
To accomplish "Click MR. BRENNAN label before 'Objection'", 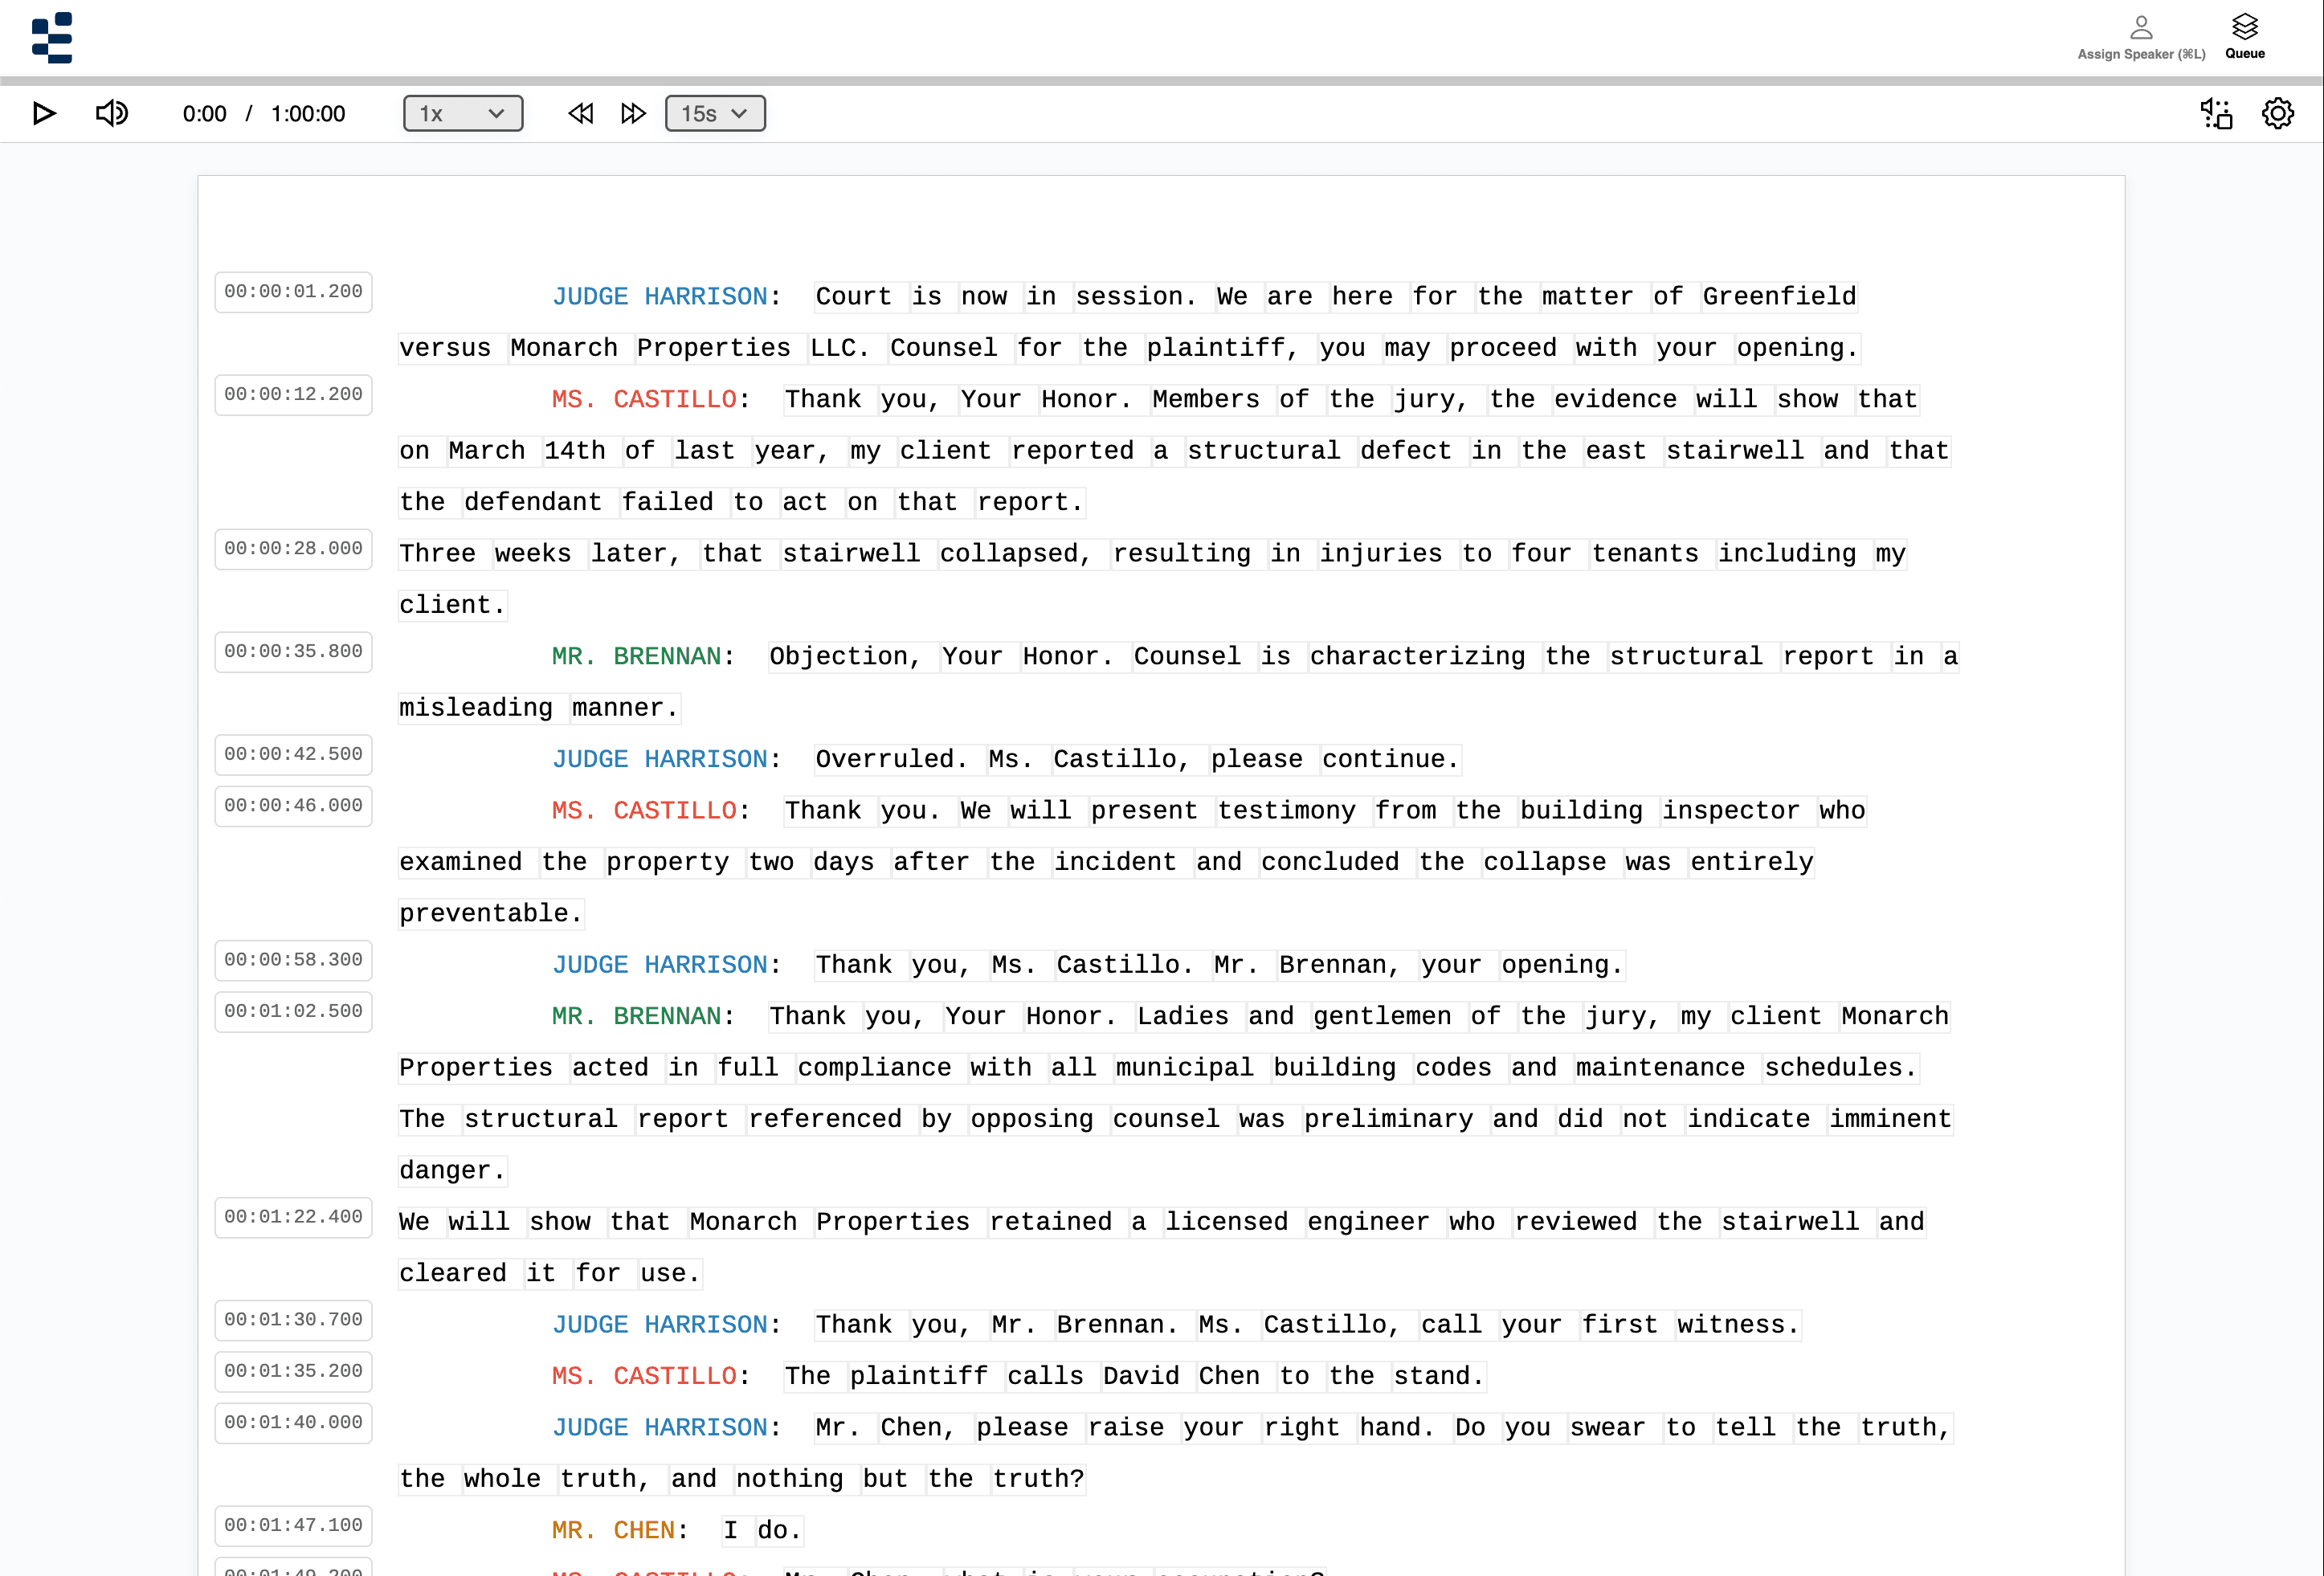I will coord(636,657).
